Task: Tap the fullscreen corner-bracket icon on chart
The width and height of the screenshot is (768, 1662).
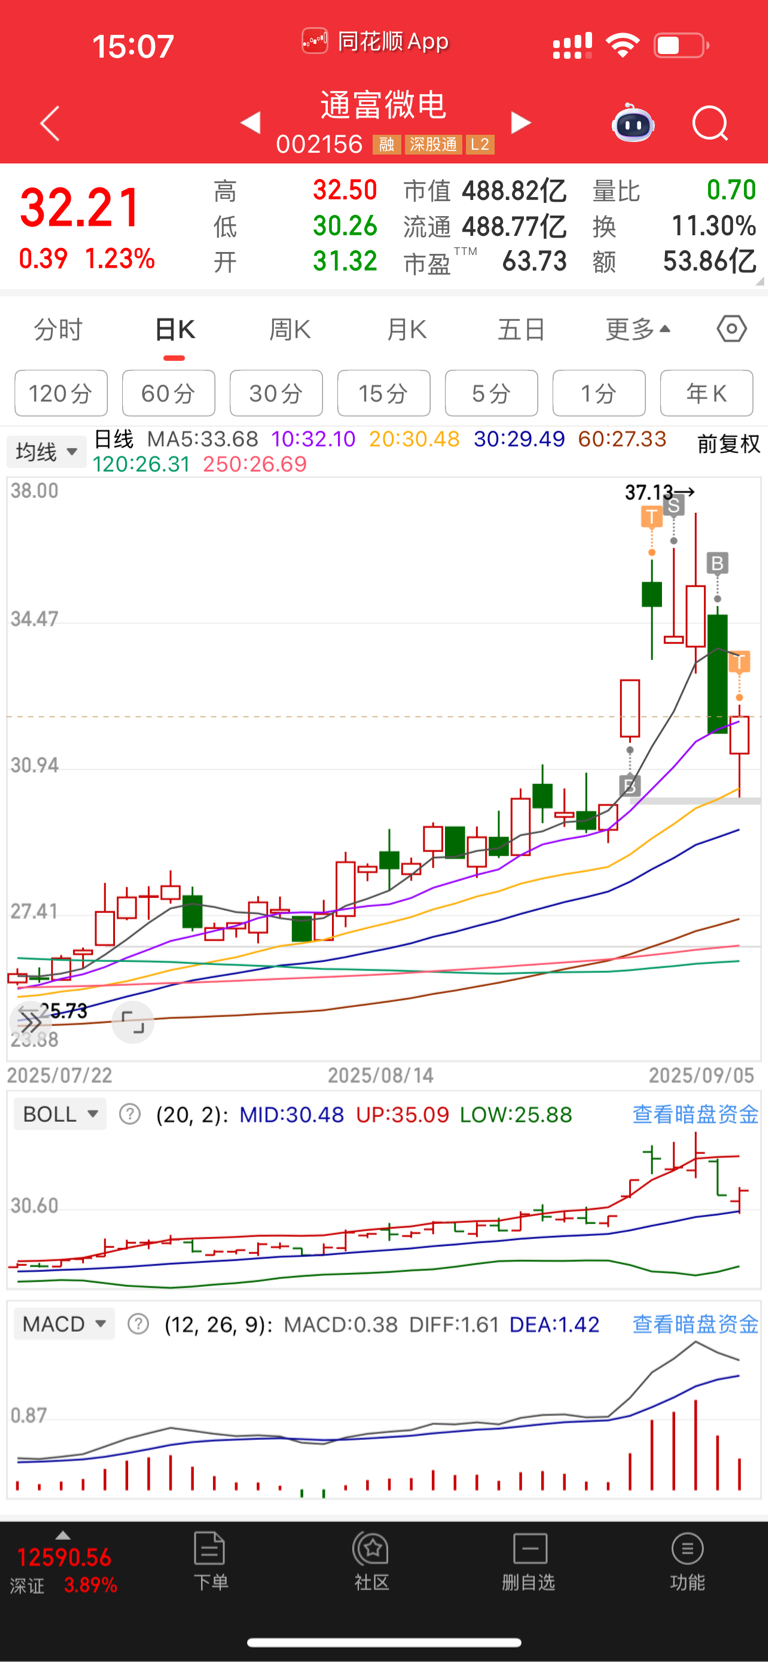Action: click(132, 1022)
